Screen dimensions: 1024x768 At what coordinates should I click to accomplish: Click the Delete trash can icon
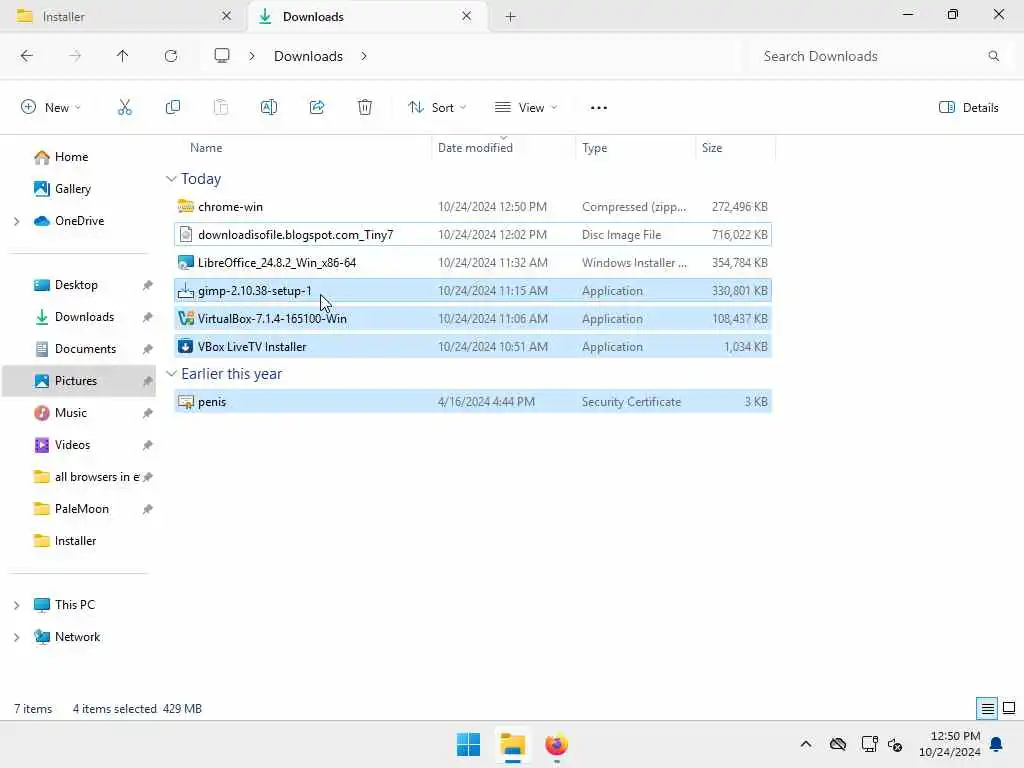click(x=365, y=108)
